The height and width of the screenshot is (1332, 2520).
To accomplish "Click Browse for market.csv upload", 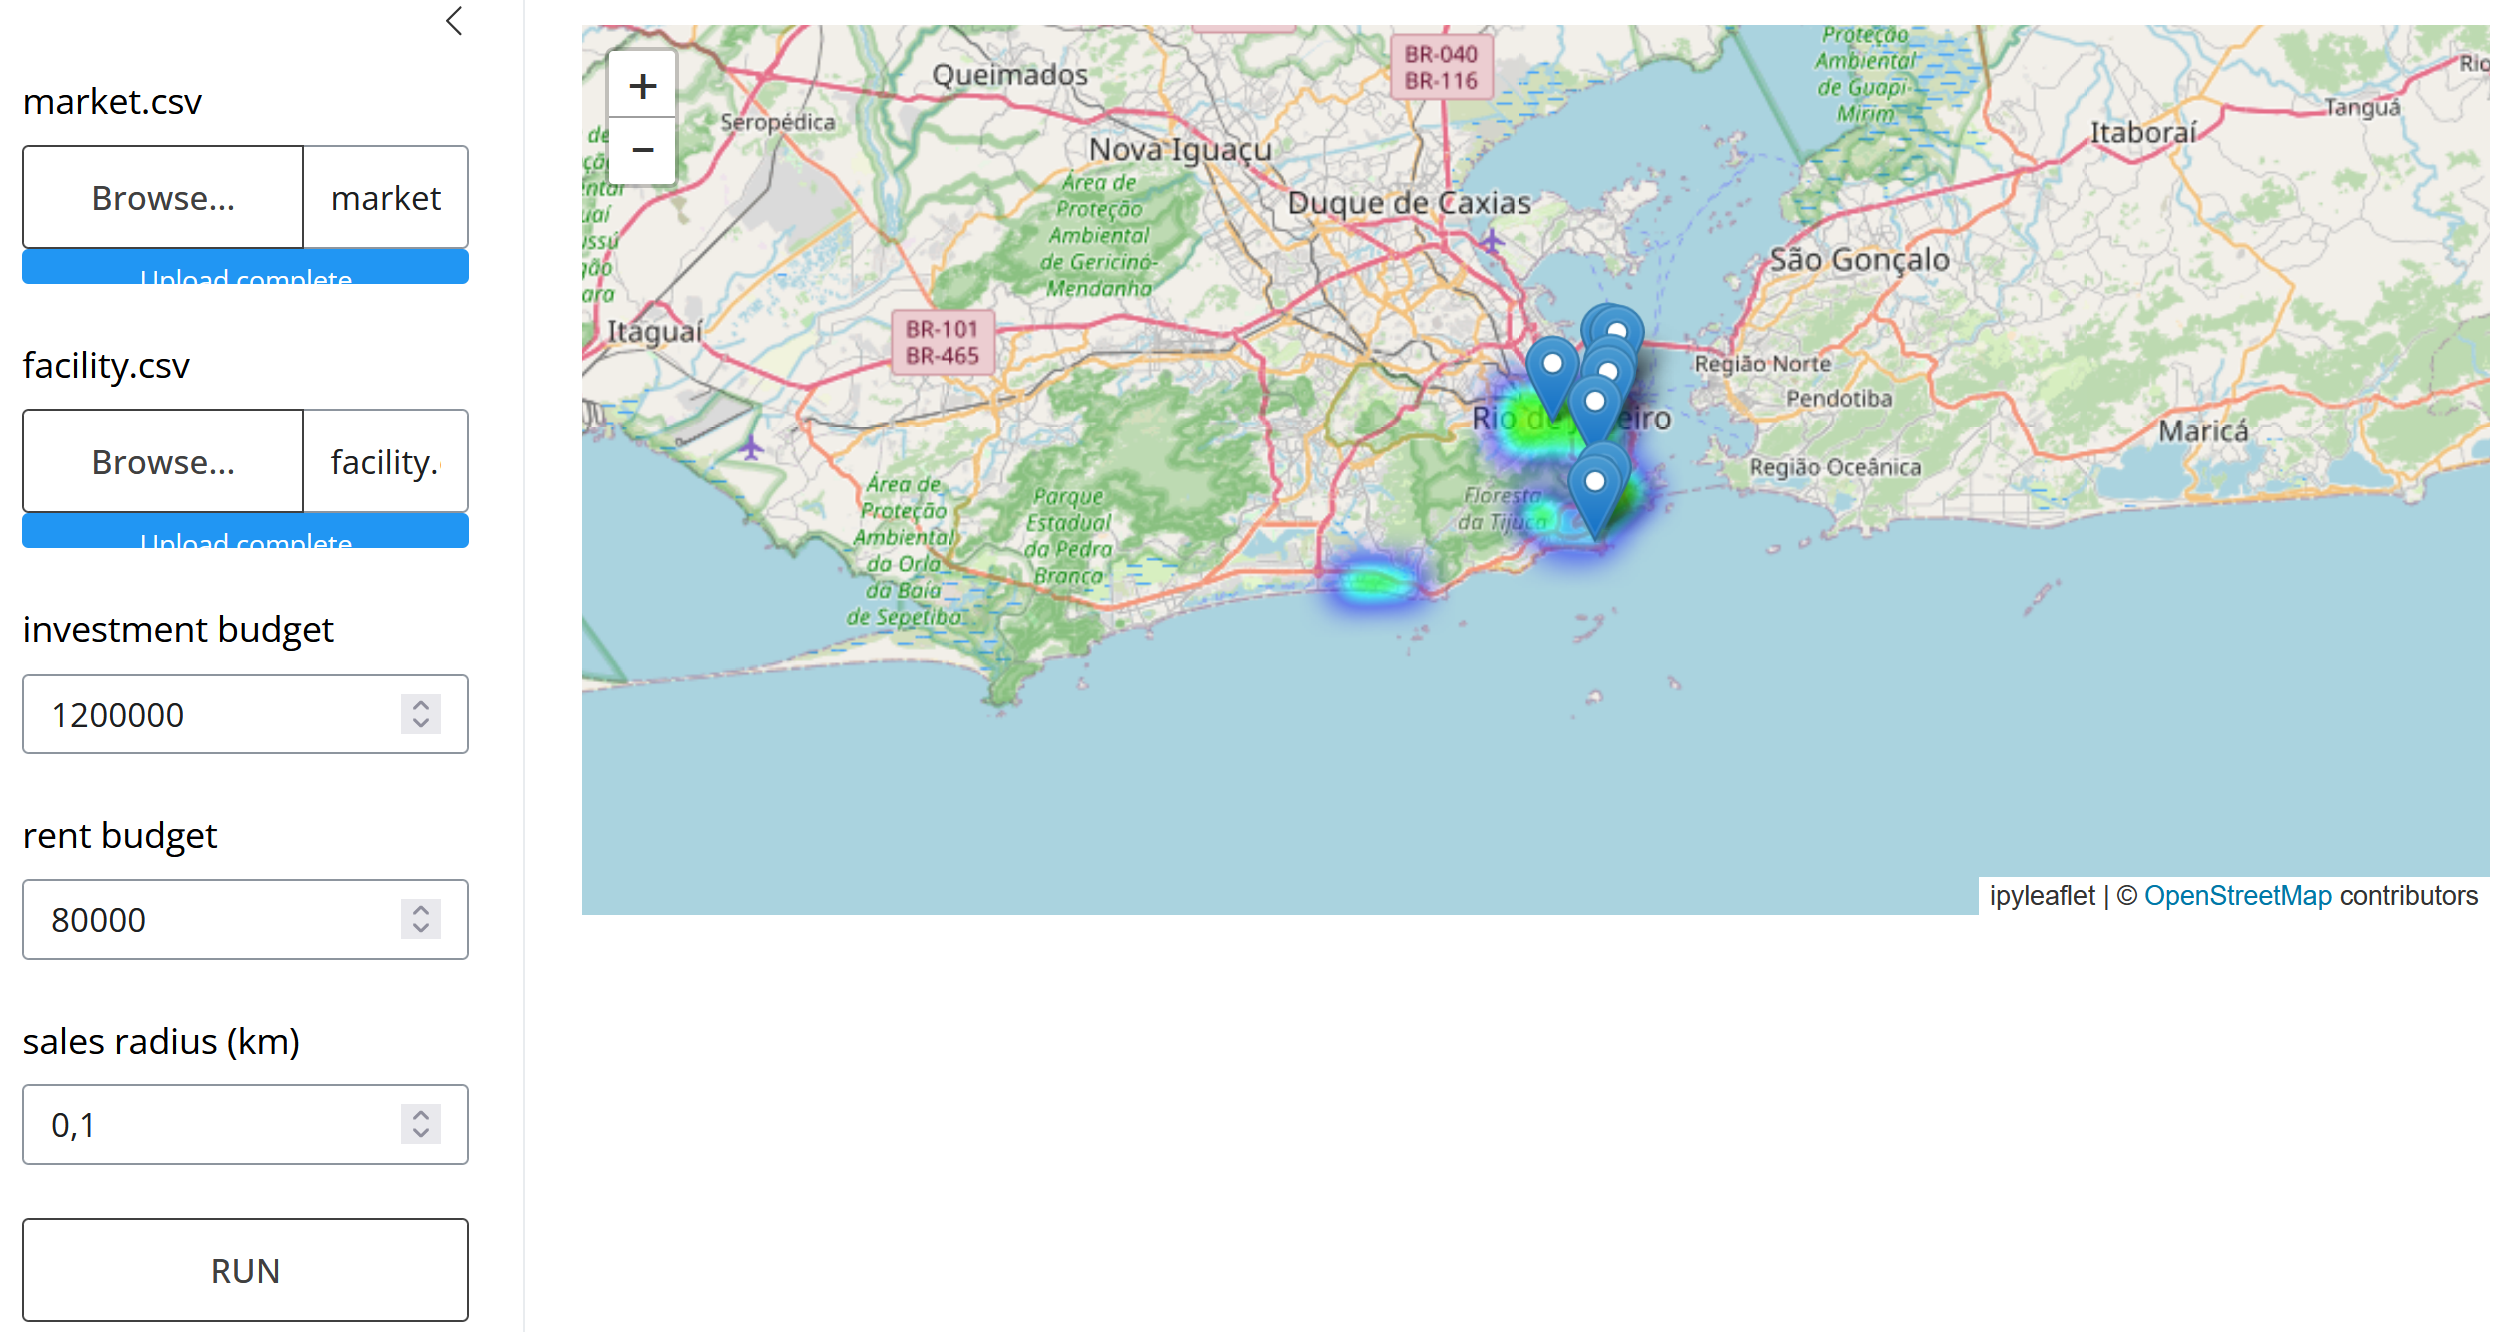I will point(163,198).
